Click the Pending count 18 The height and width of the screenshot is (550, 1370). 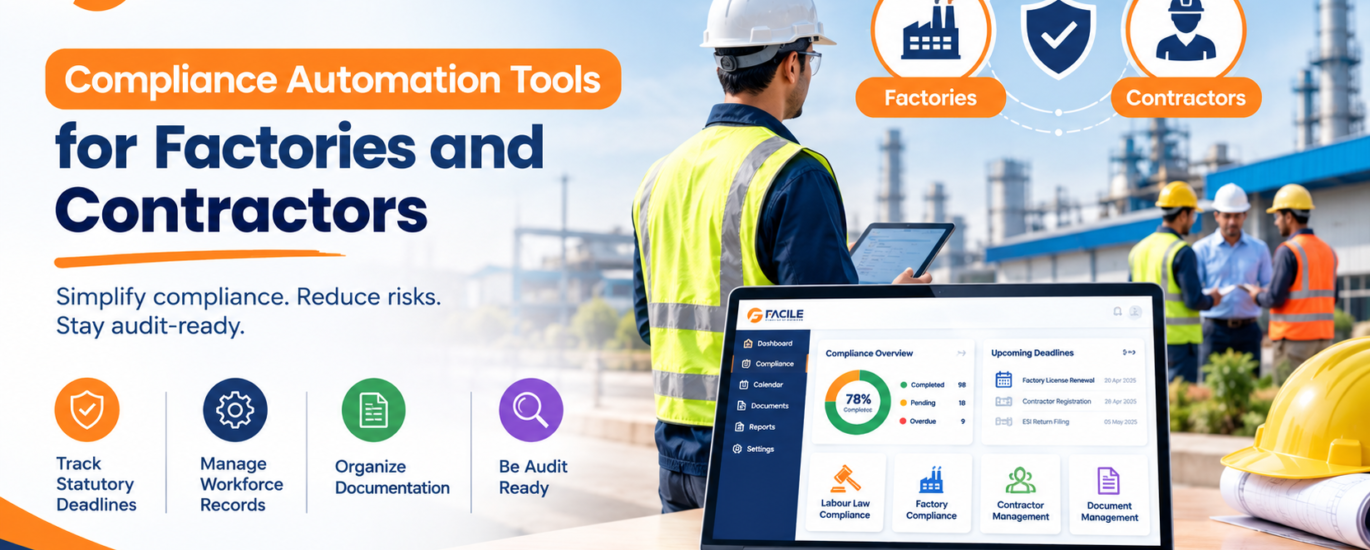coord(962,403)
